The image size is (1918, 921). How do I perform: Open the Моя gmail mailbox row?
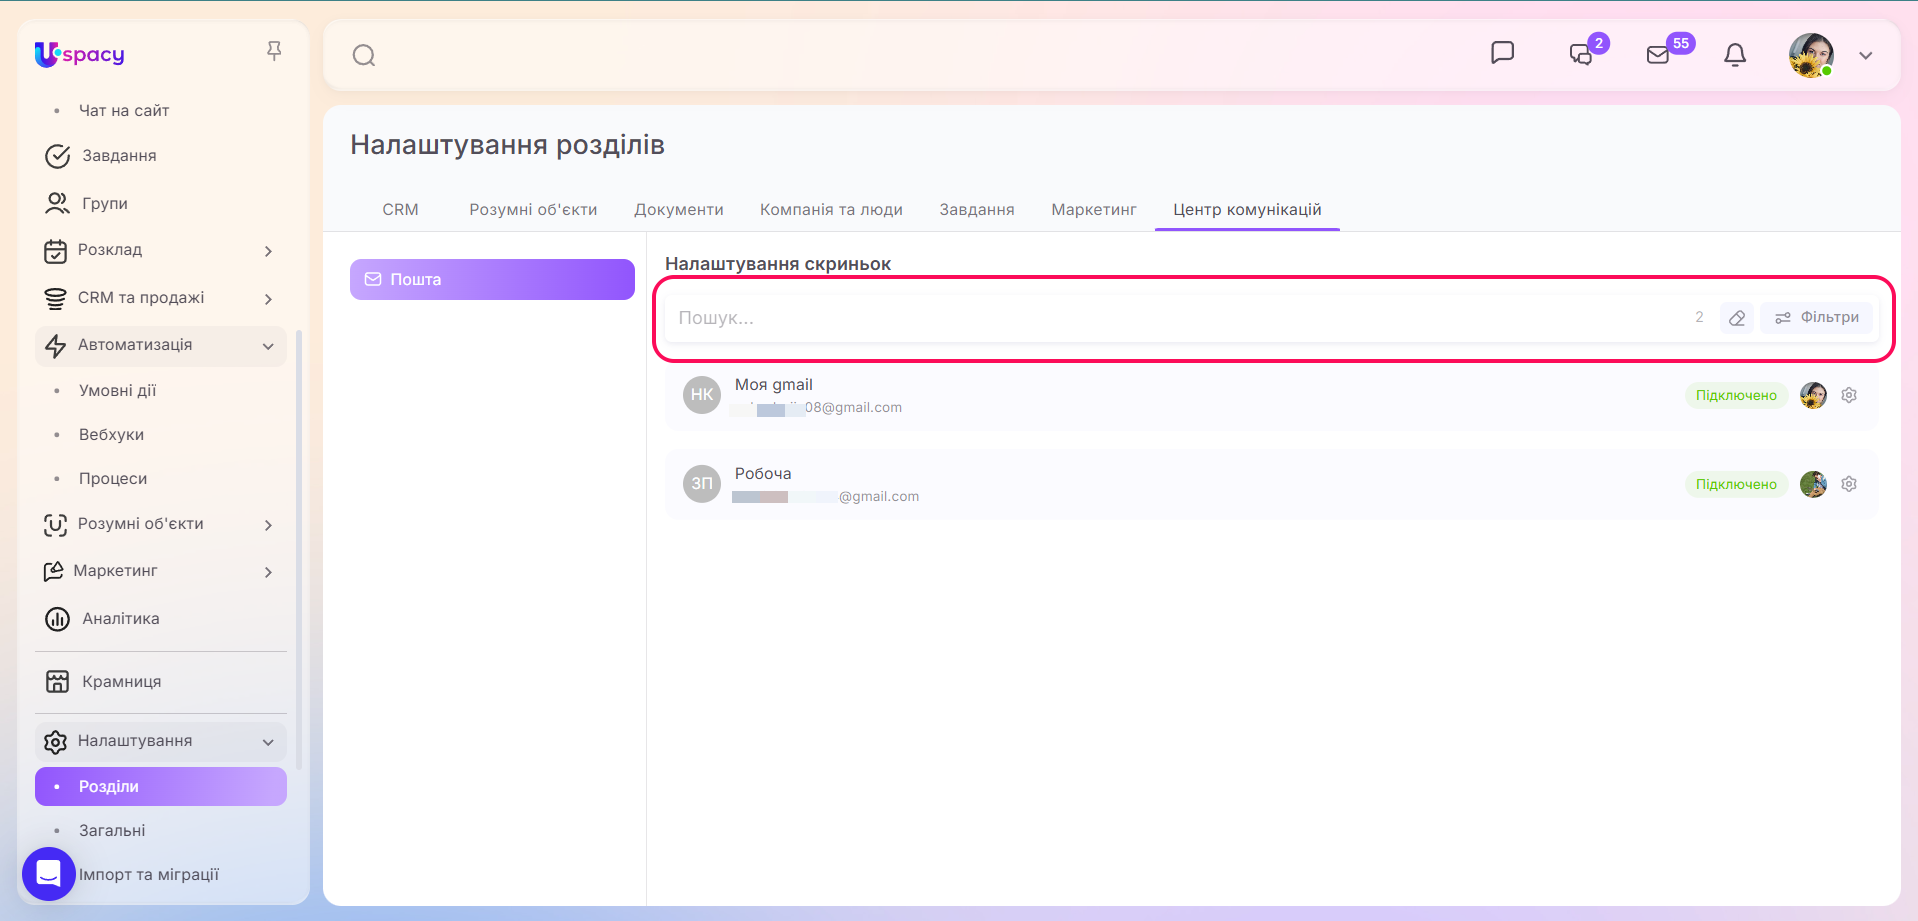pyautogui.click(x=1271, y=395)
